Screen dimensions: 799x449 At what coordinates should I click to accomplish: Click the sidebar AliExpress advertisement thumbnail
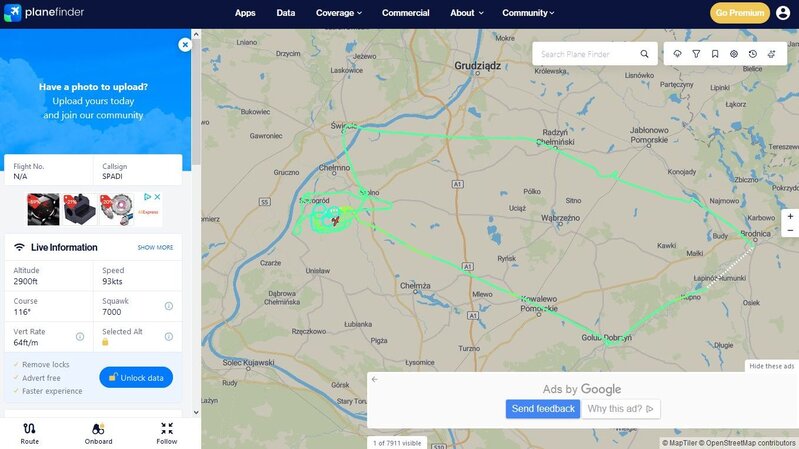tap(95, 209)
